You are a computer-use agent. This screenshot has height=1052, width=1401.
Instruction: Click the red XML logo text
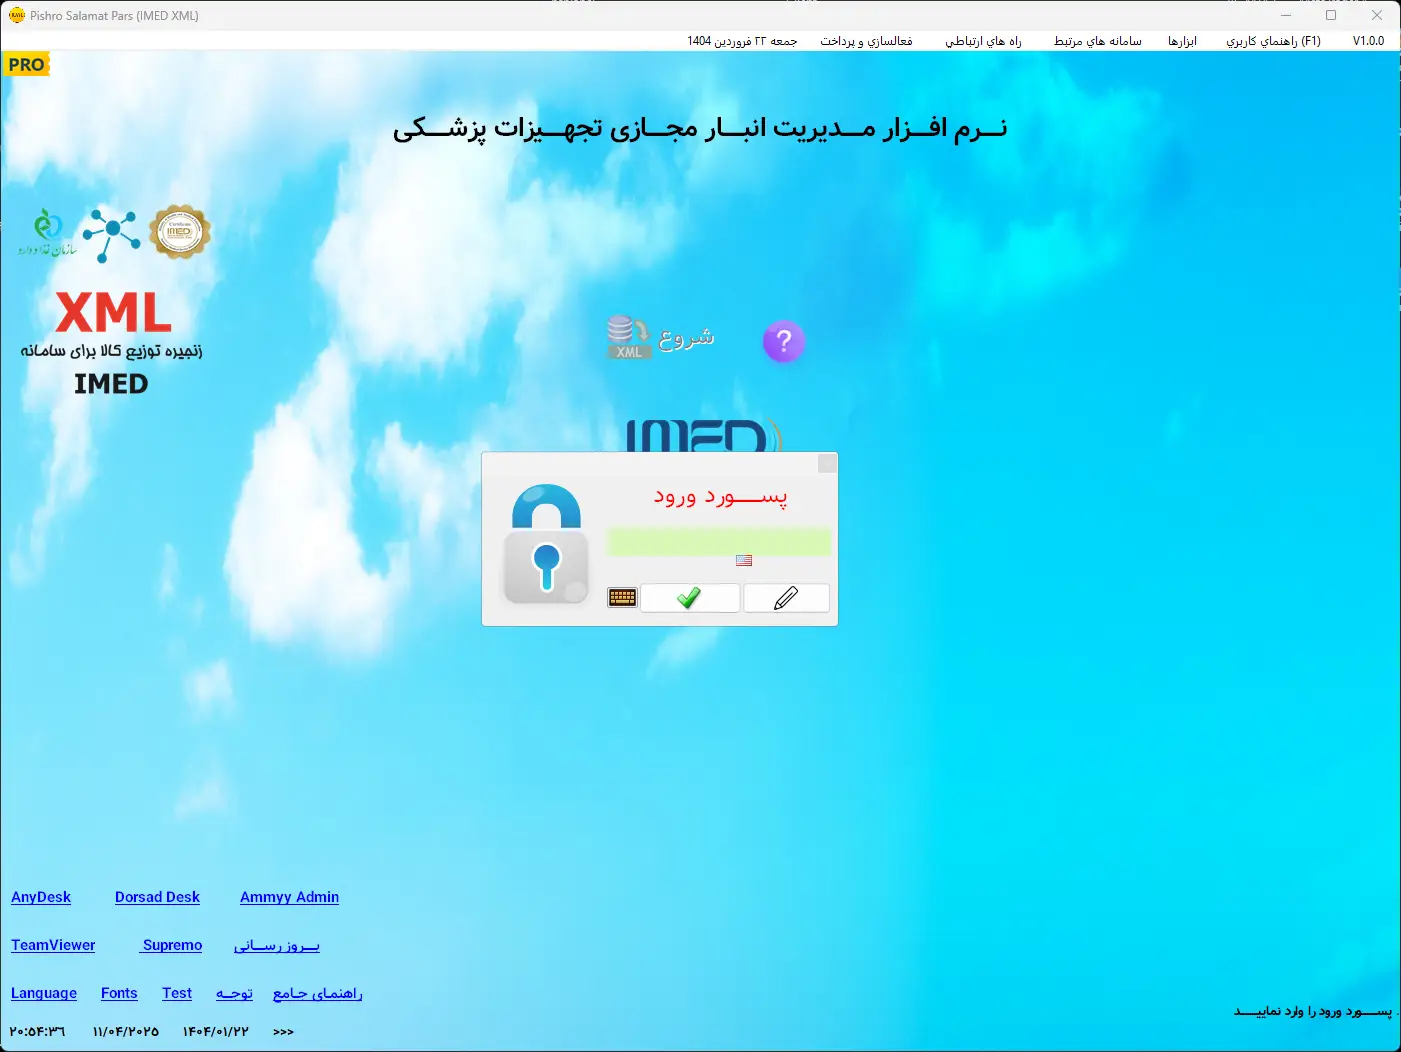tap(113, 313)
